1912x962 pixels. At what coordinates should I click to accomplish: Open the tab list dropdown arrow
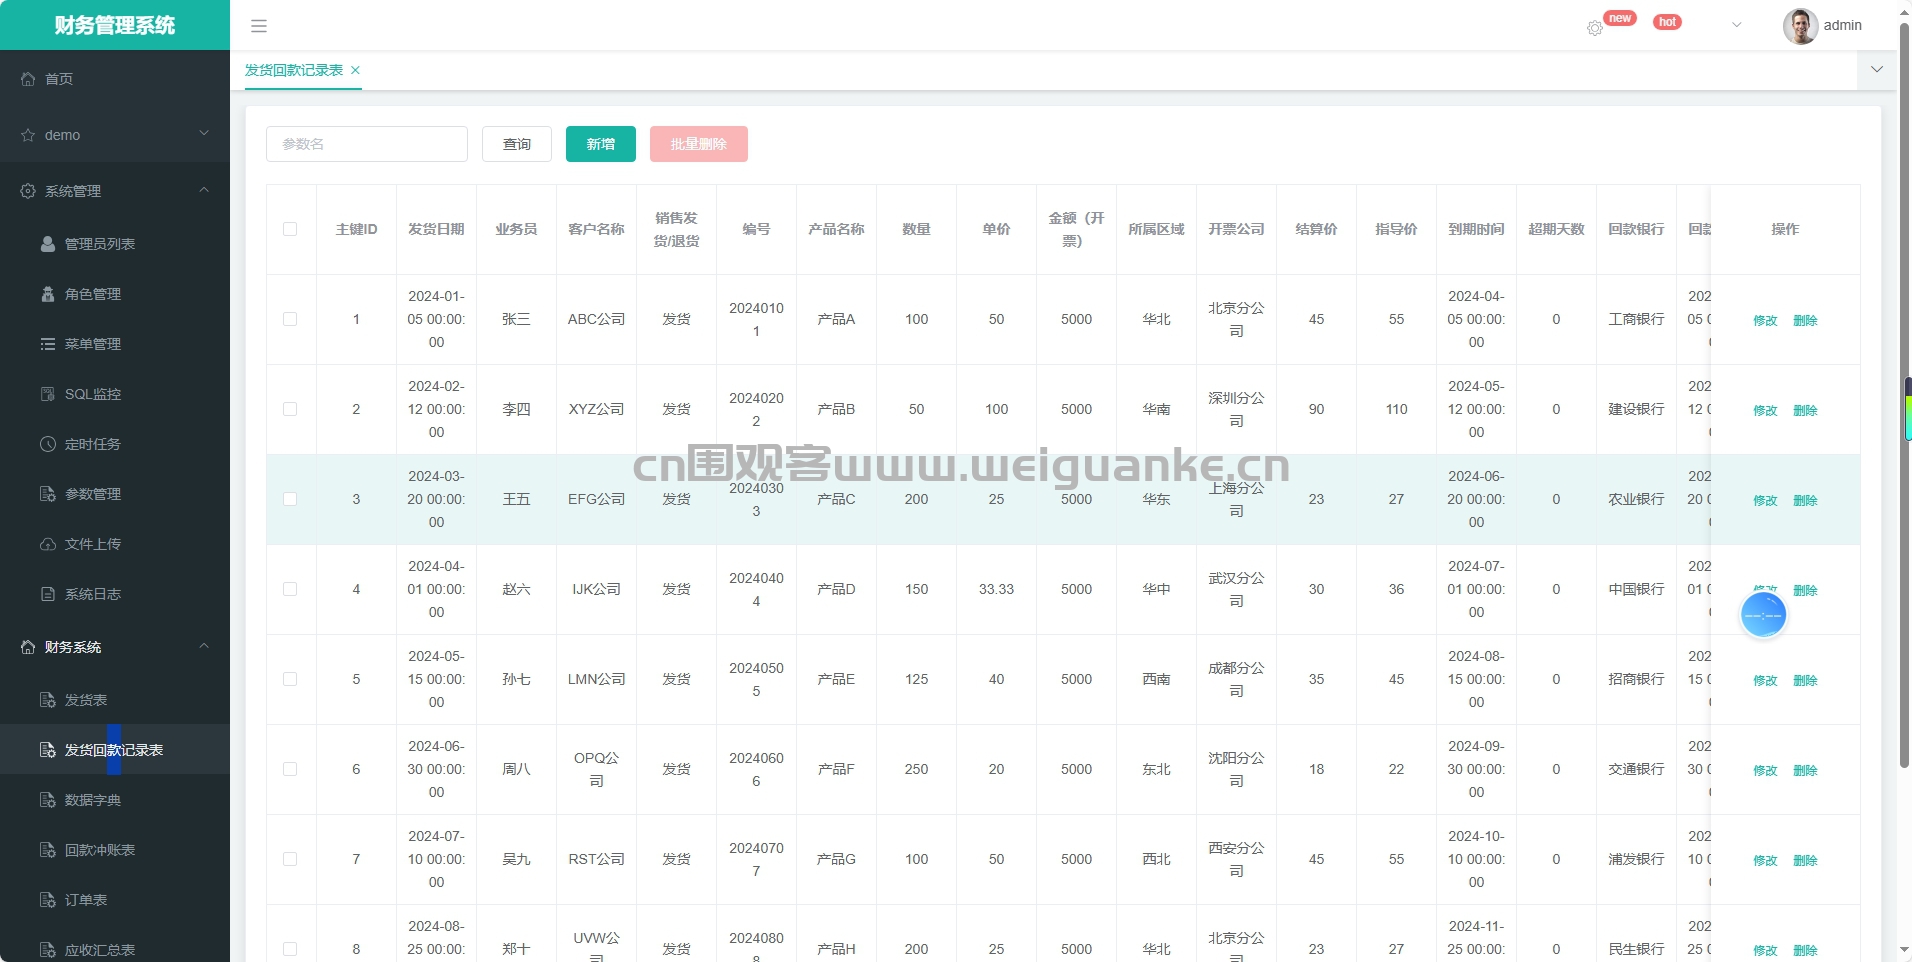[x=1876, y=70]
